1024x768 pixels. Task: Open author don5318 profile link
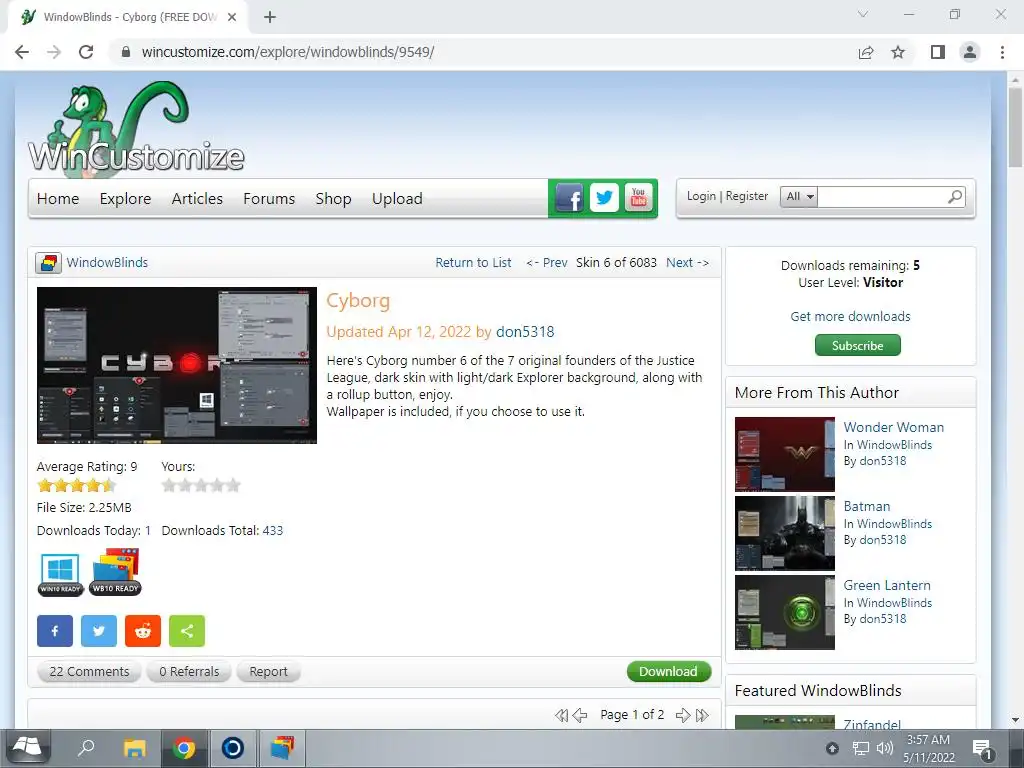pos(525,332)
